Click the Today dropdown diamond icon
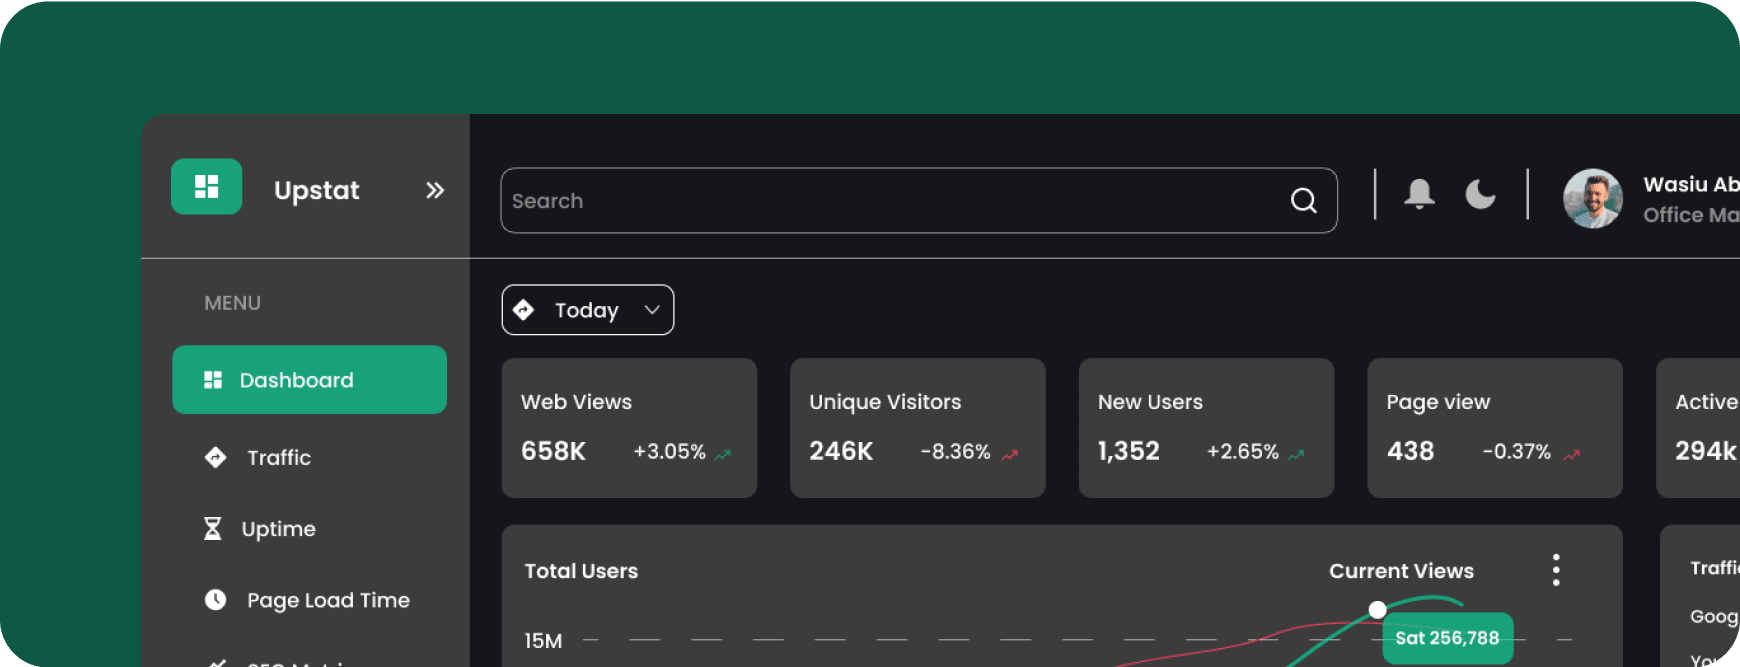Viewport: 1740px width, 667px height. (523, 310)
